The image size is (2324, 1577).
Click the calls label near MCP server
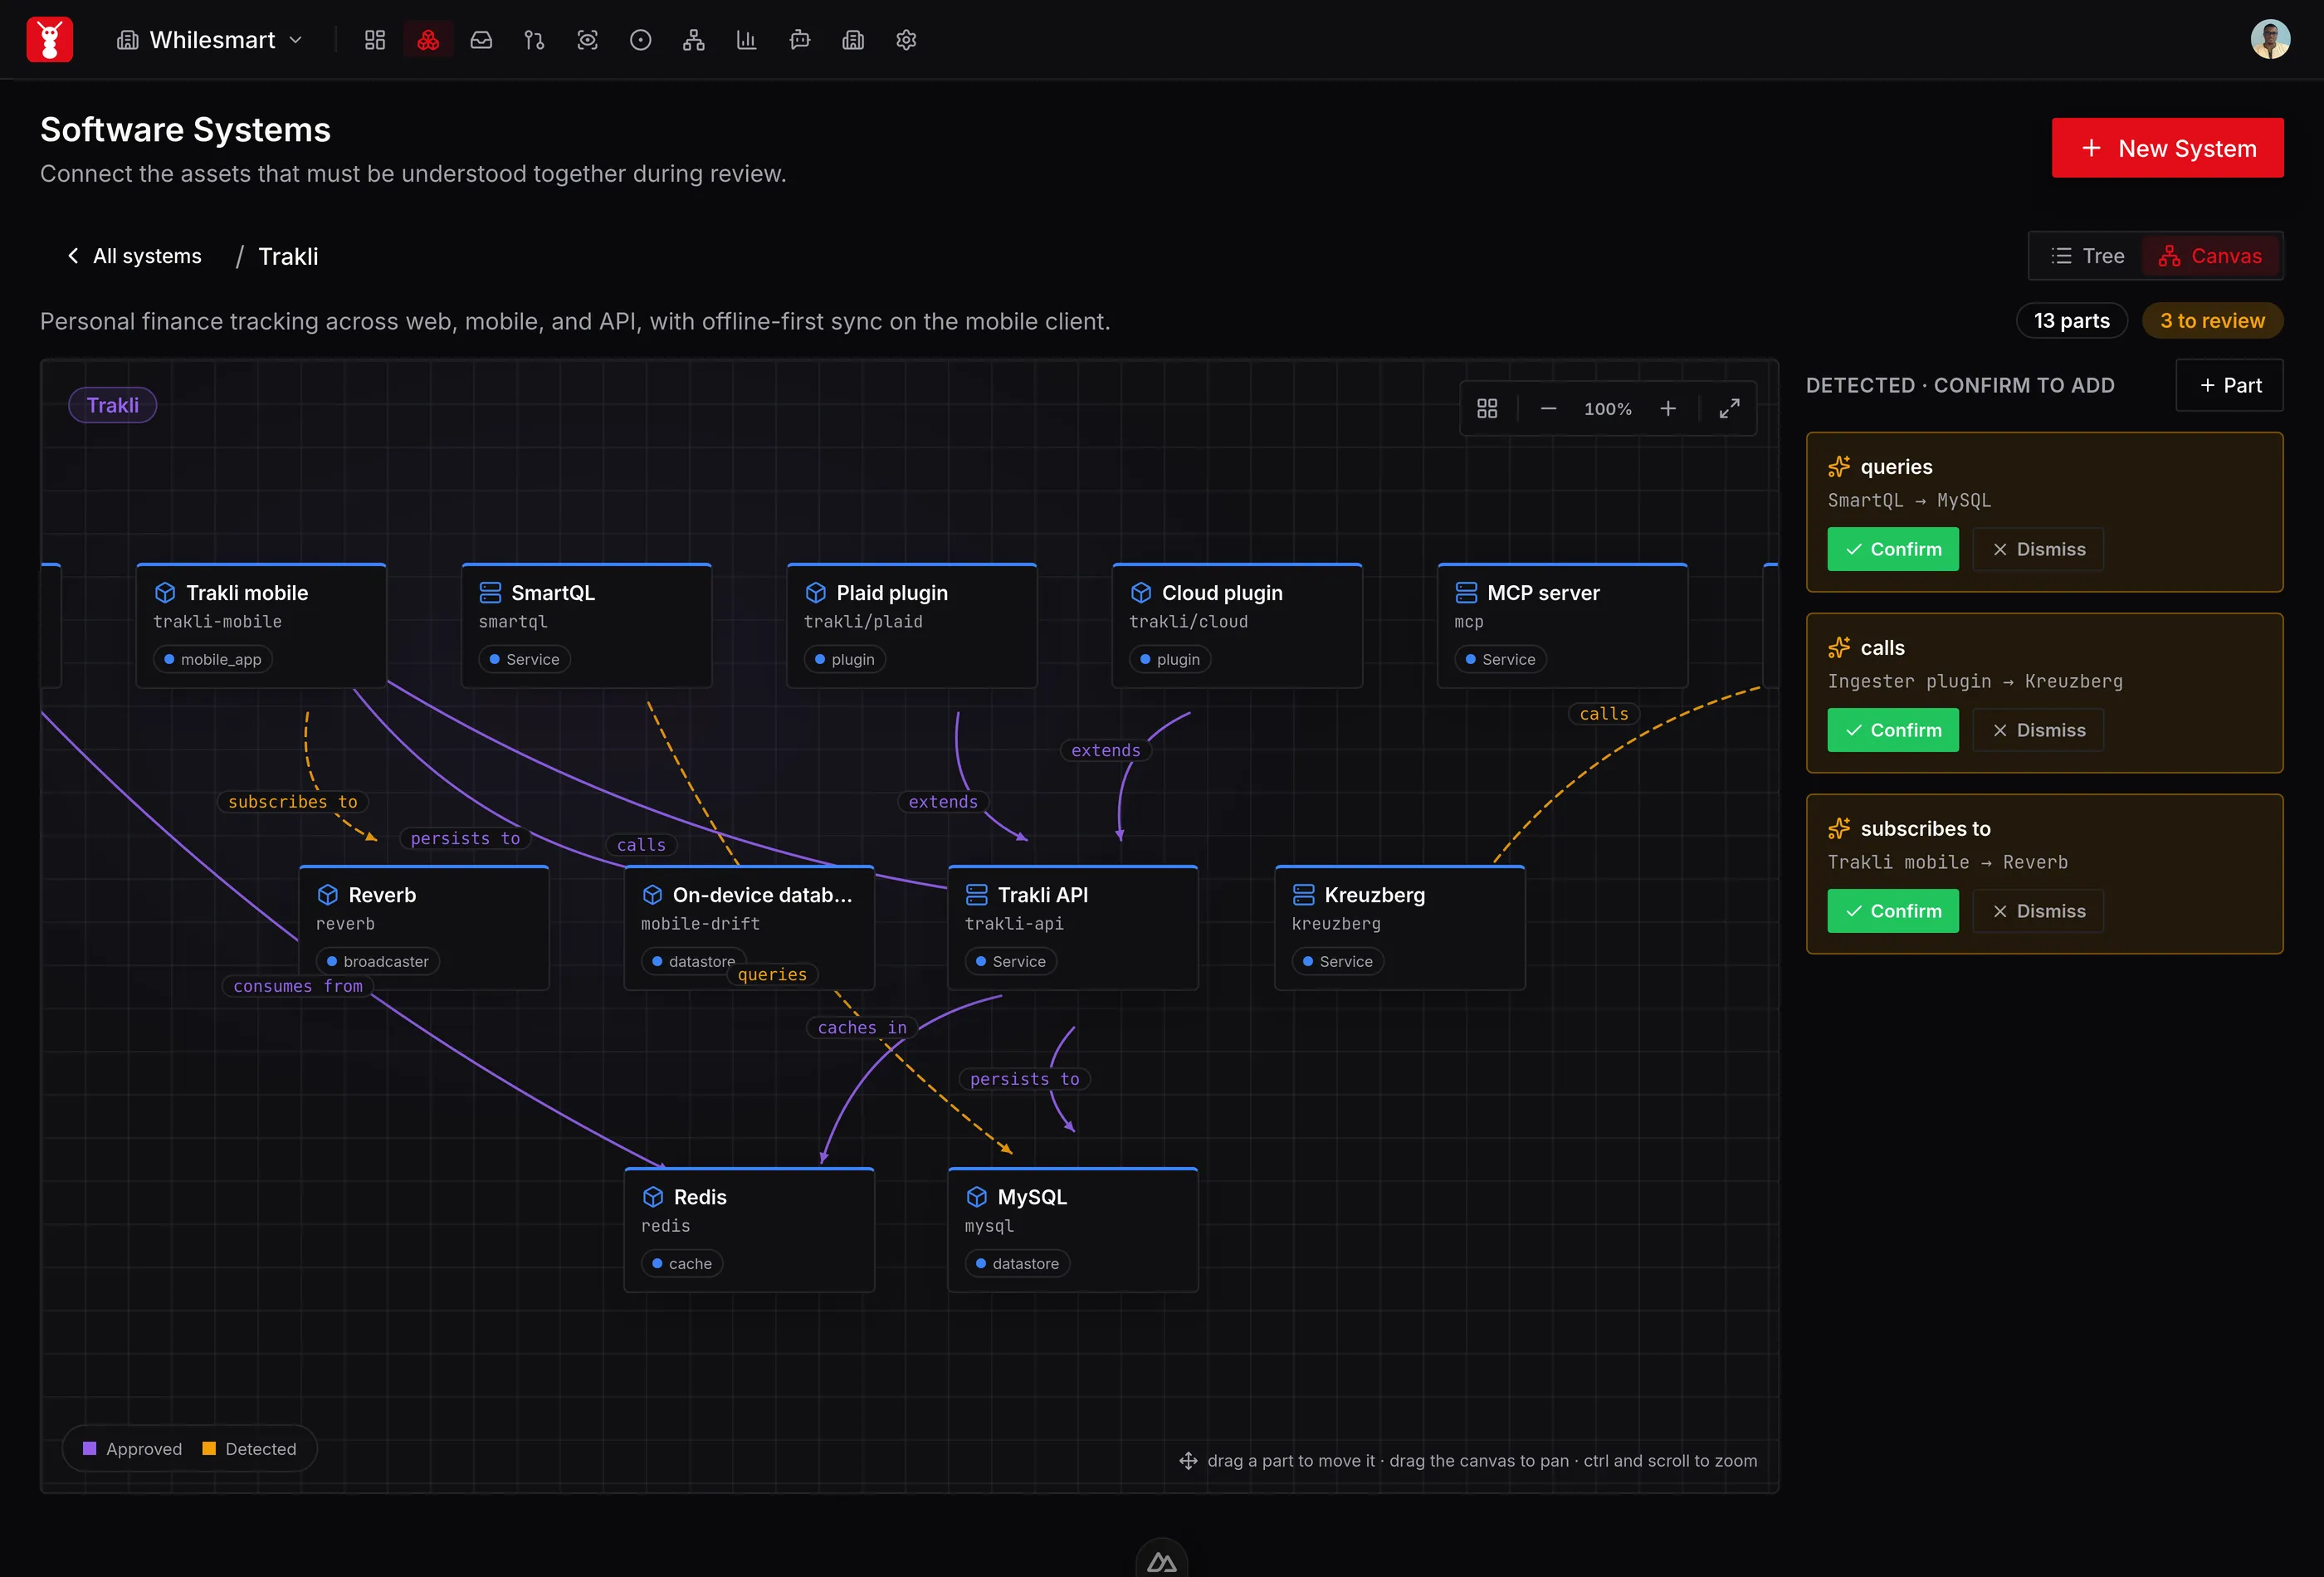click(1604, 714)
